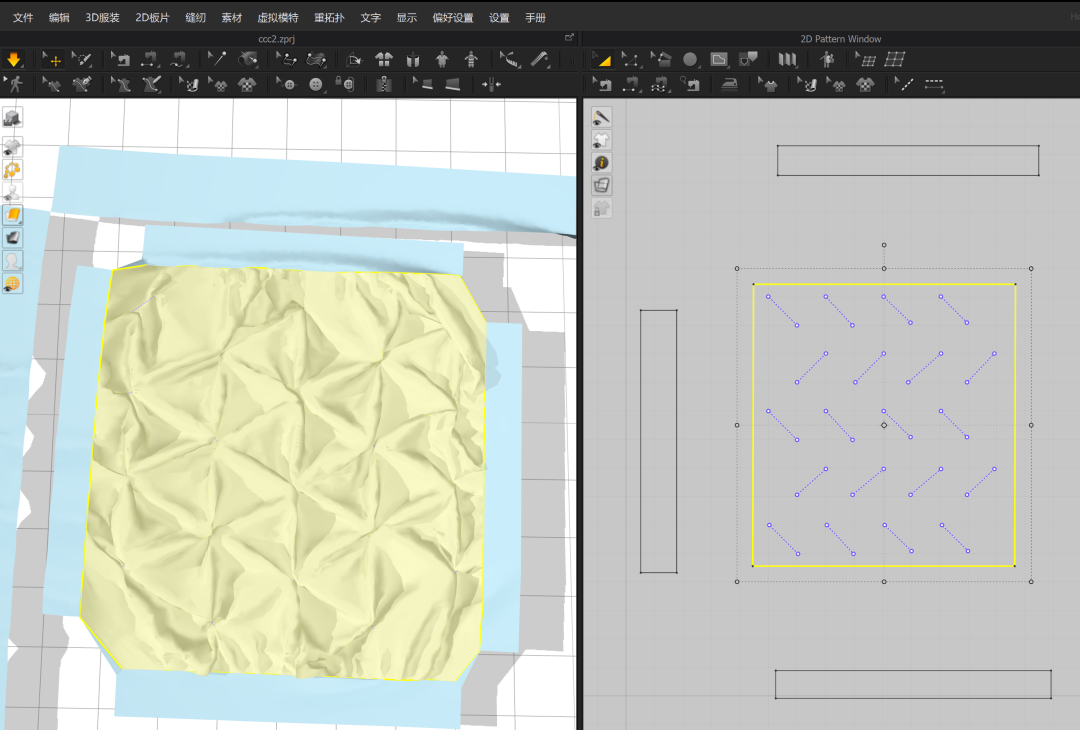The image size is (1080, 730).
Task: Select Free Sewing tool in 2D toolbar
Action: tap(661, 85)
